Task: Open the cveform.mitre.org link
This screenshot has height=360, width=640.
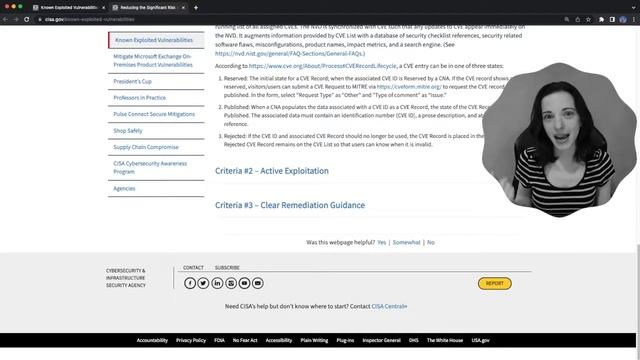Action: click(409, 87)
